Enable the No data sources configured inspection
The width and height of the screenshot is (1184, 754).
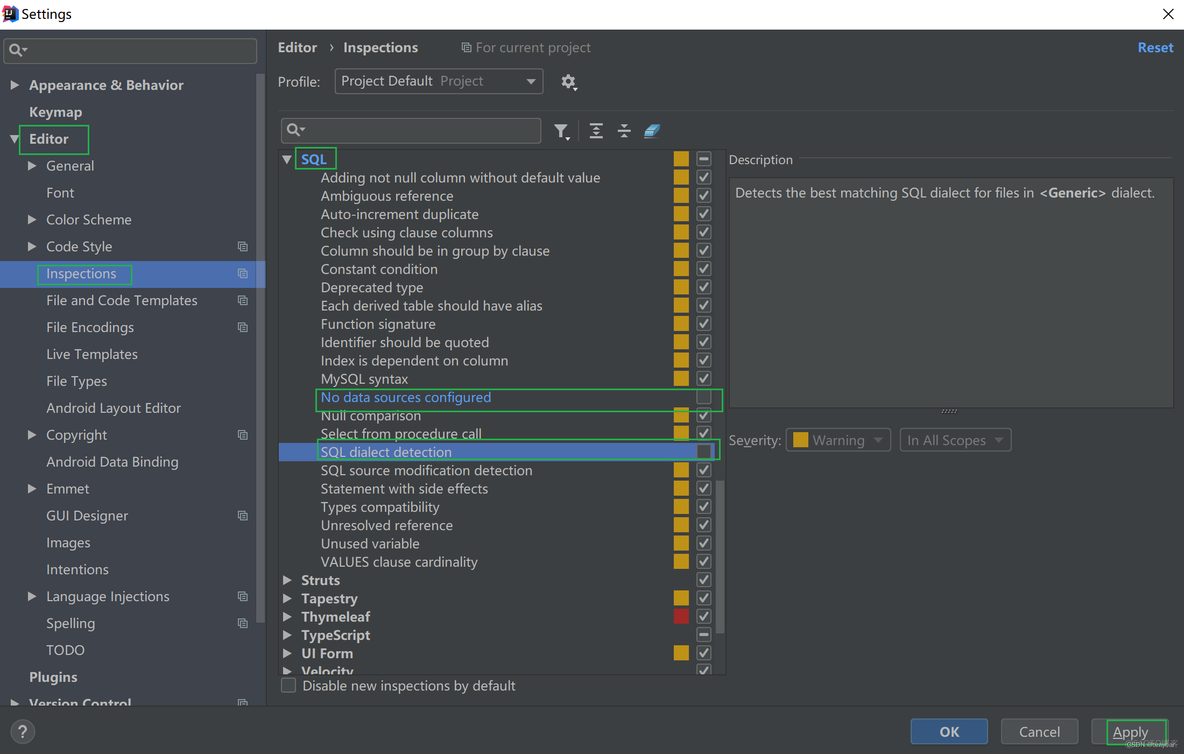click(703, 398)
